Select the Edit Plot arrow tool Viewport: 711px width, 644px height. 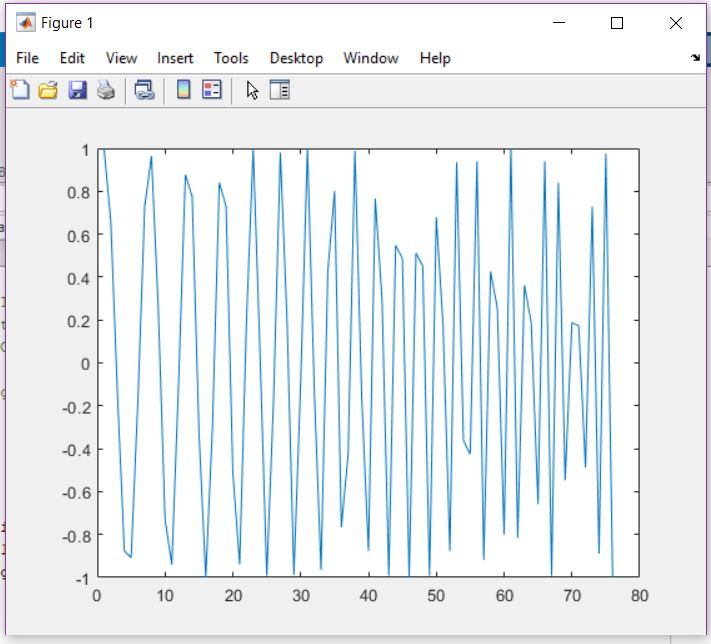[x=253, y=90]
